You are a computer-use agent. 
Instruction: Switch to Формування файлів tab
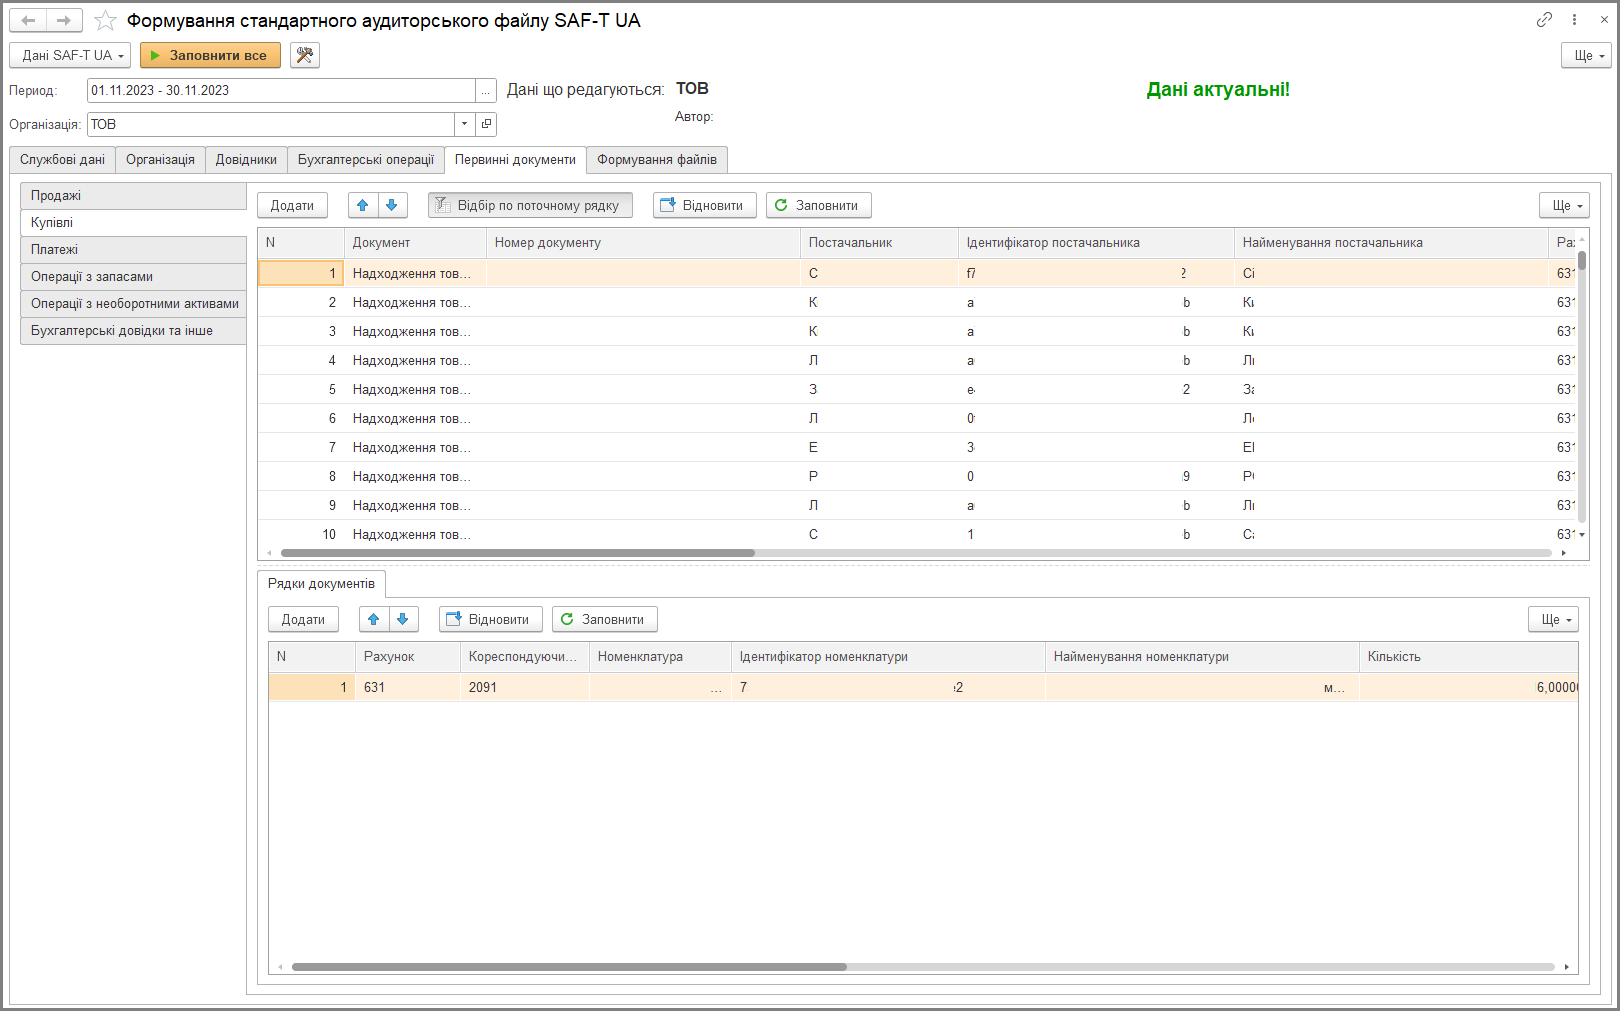(x=657, y=160)
